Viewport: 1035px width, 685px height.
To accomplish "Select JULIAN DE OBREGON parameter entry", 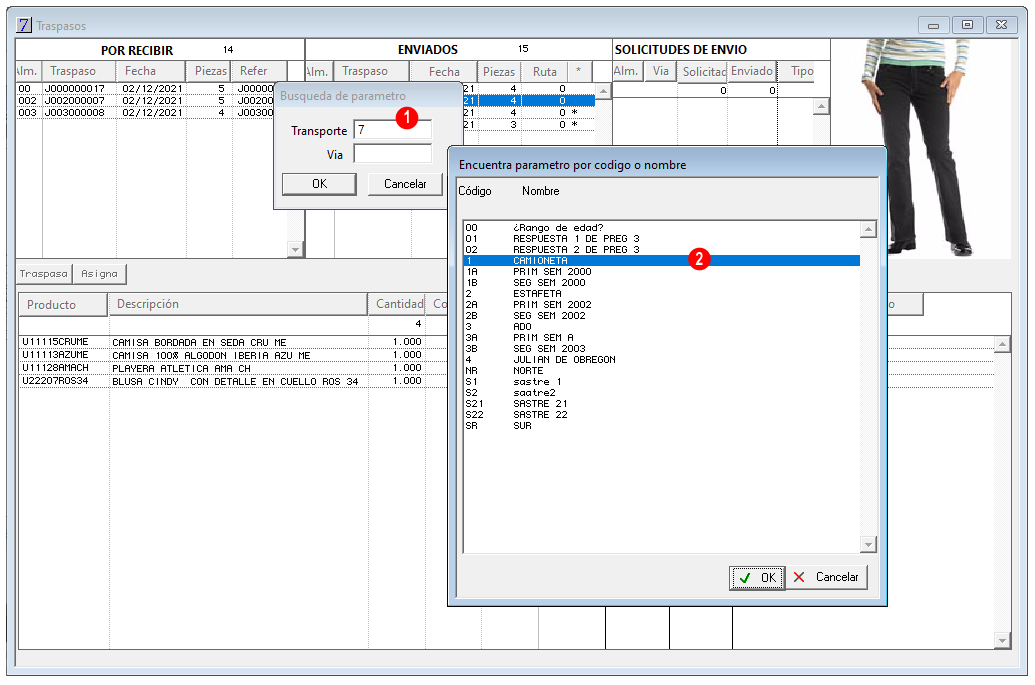I will click(x=661, y=360).
